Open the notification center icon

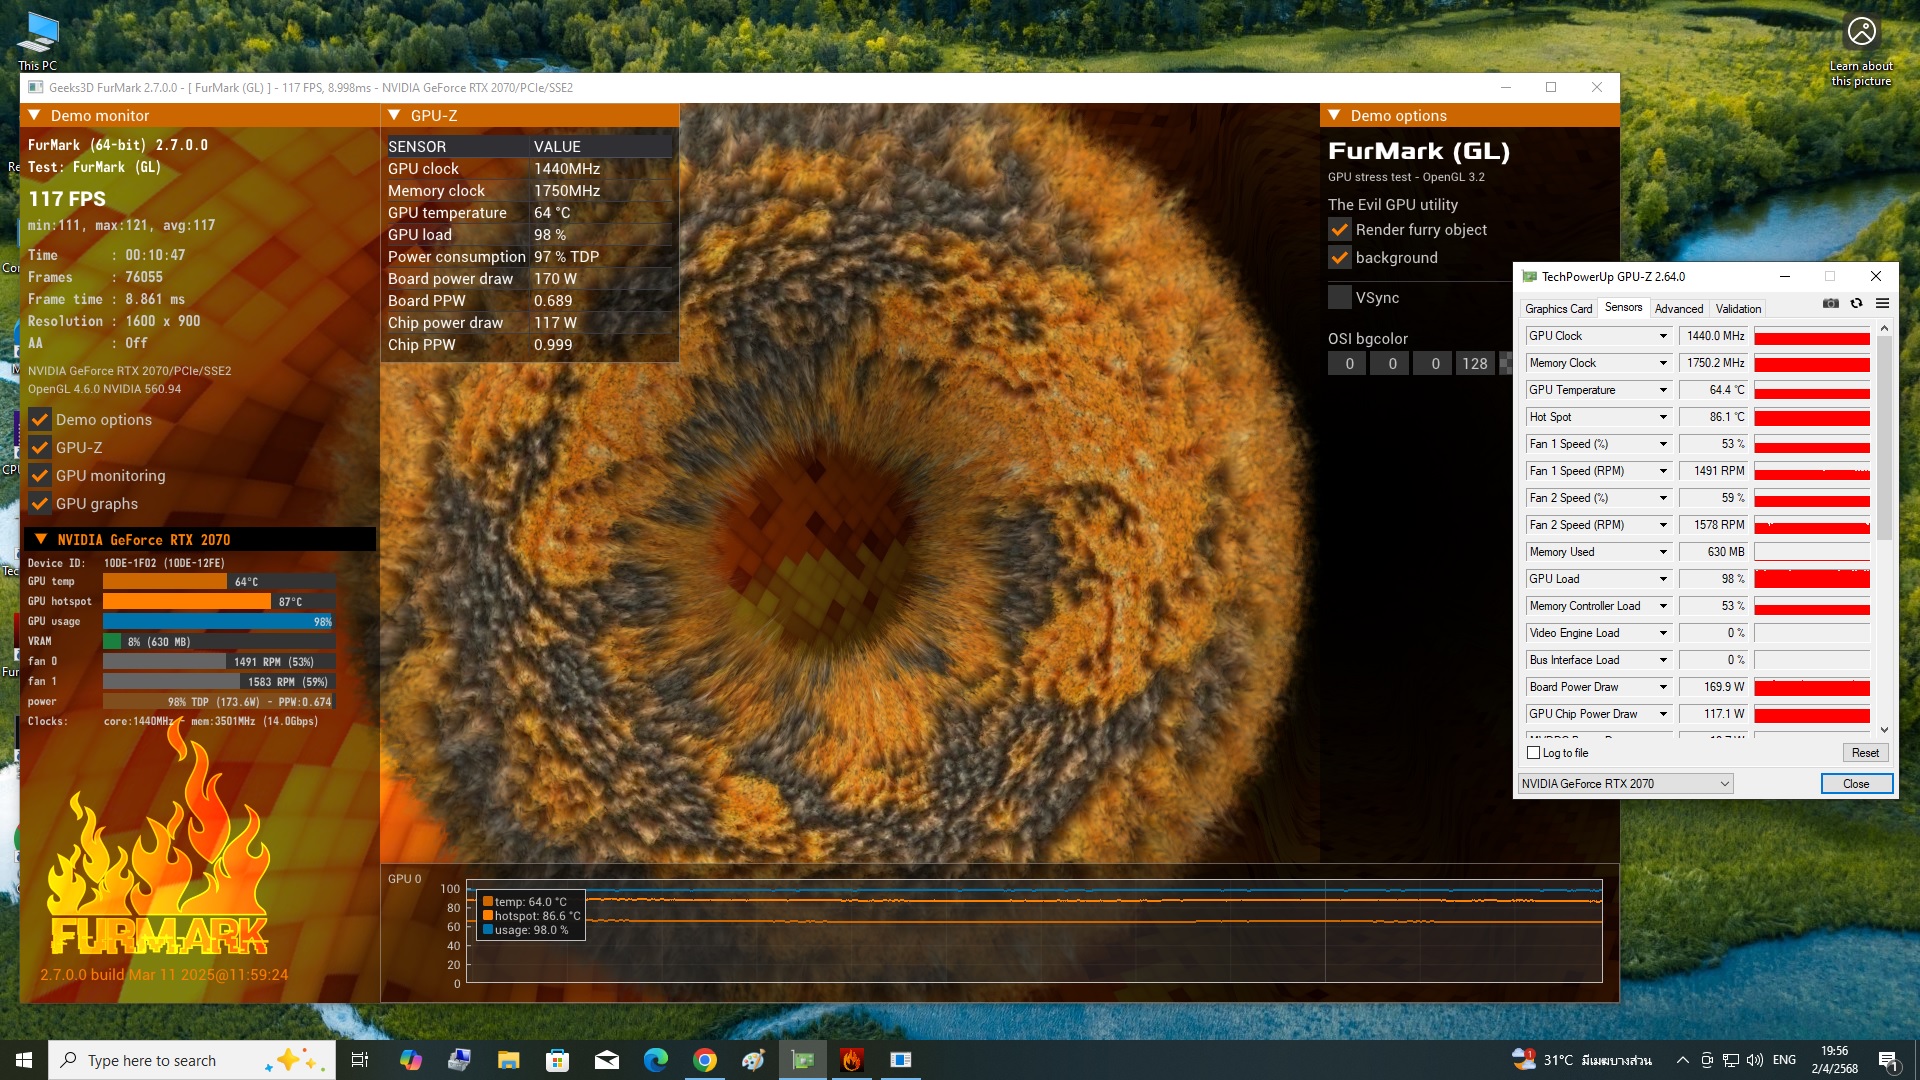click(x=1888, y=1060)
